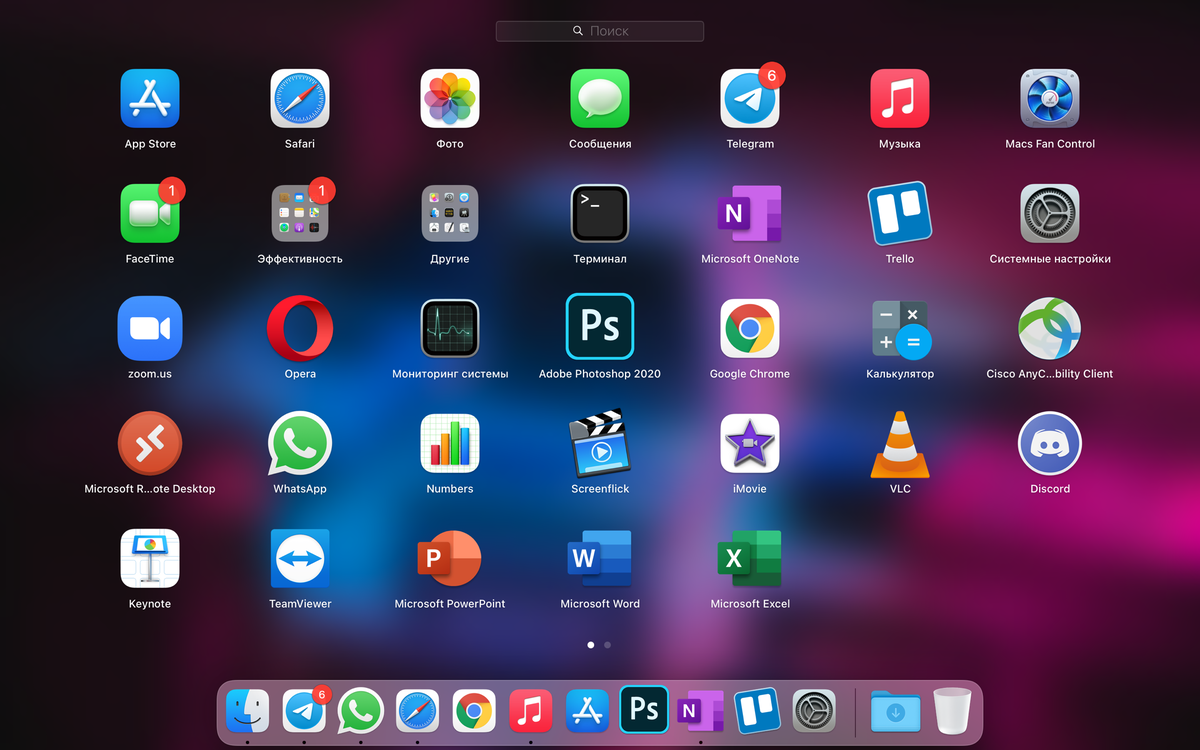Open System Preferences from the Dock
The height and width of the screenshot is (750, 1200).
click(815, 711)
